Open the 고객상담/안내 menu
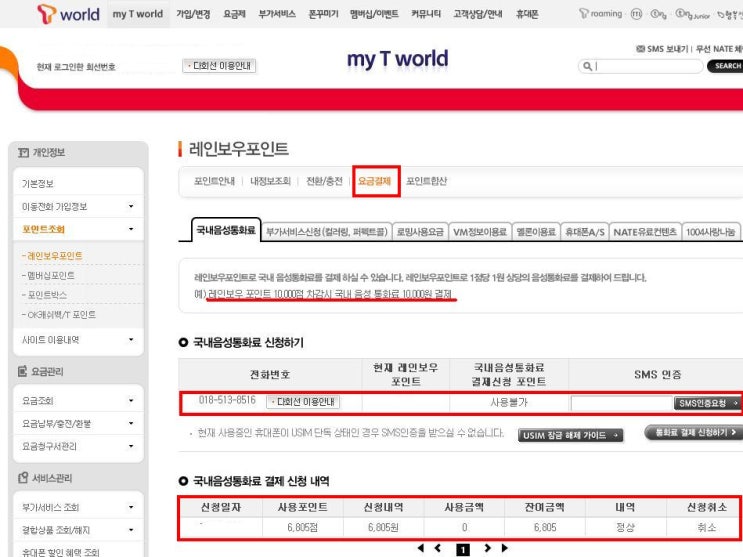Image resolution: width=743 pixels, height=557 pixels. (478, 14)
